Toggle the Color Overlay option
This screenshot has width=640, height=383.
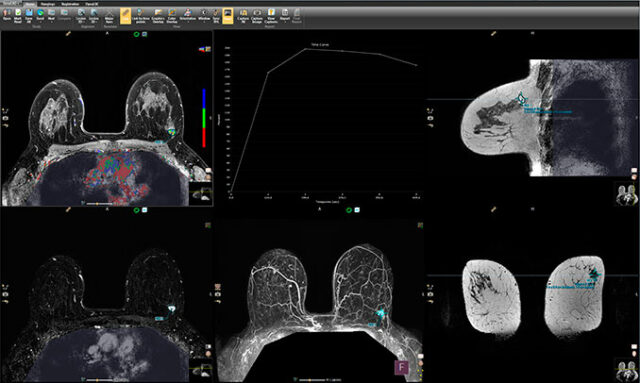pos(172,16)
